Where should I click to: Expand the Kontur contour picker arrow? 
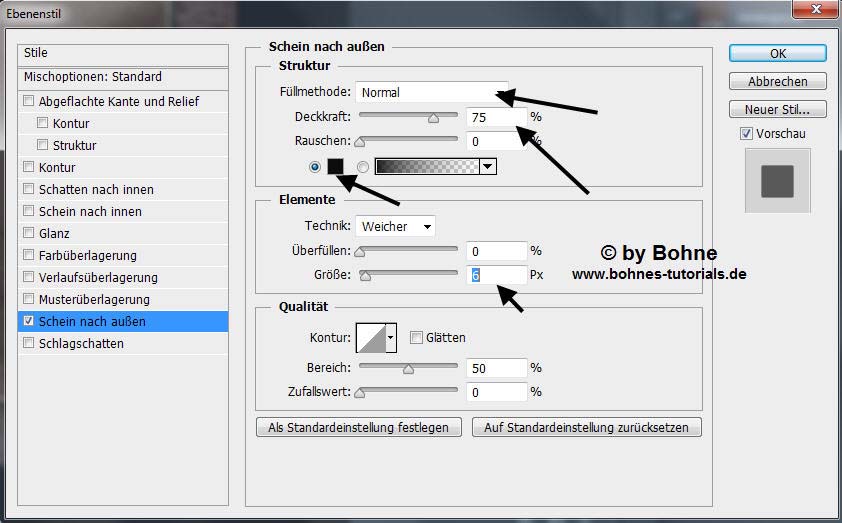391,338
